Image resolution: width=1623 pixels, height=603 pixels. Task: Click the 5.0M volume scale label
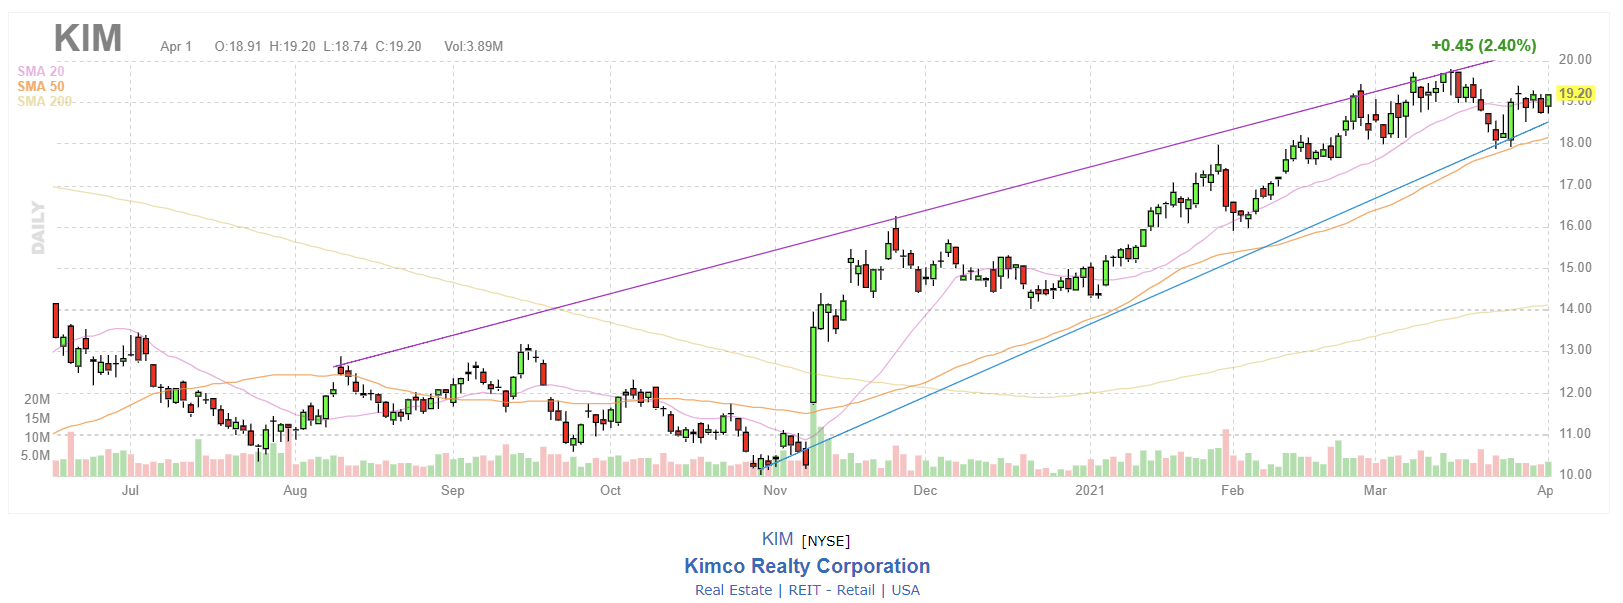coord(36,456)
